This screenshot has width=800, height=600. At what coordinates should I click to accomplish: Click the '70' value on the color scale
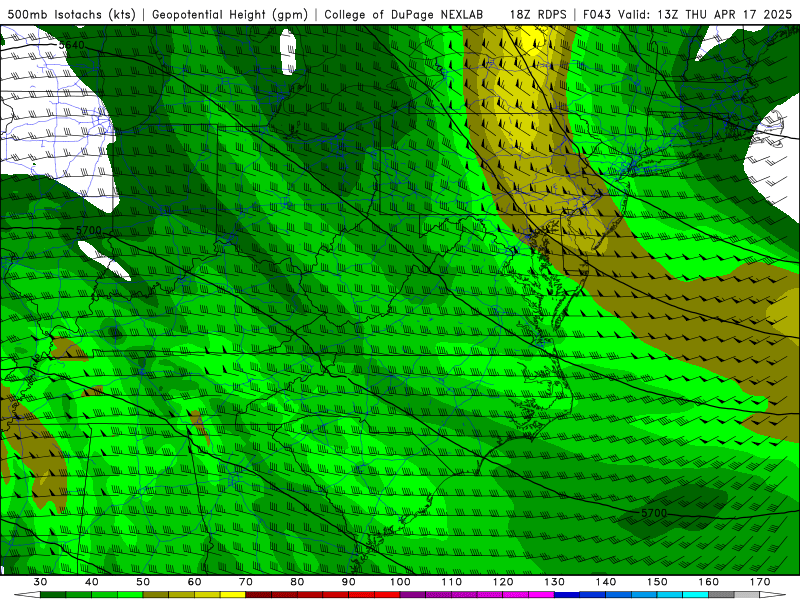(246, 582)
